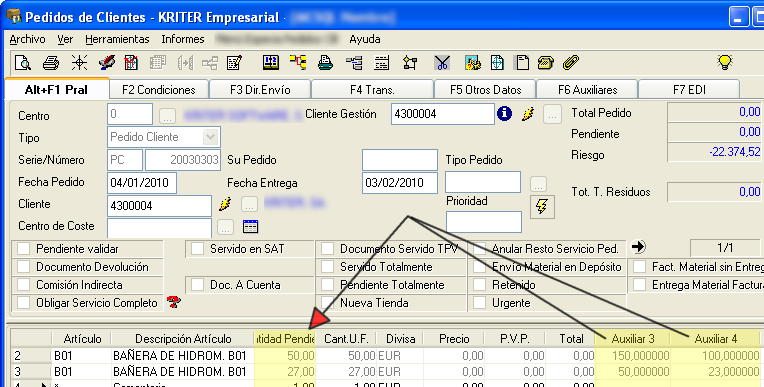The width and height of the screenshot is (764, 387).
Task: Click the paperclip attachments icon
Action: point(571,63)
